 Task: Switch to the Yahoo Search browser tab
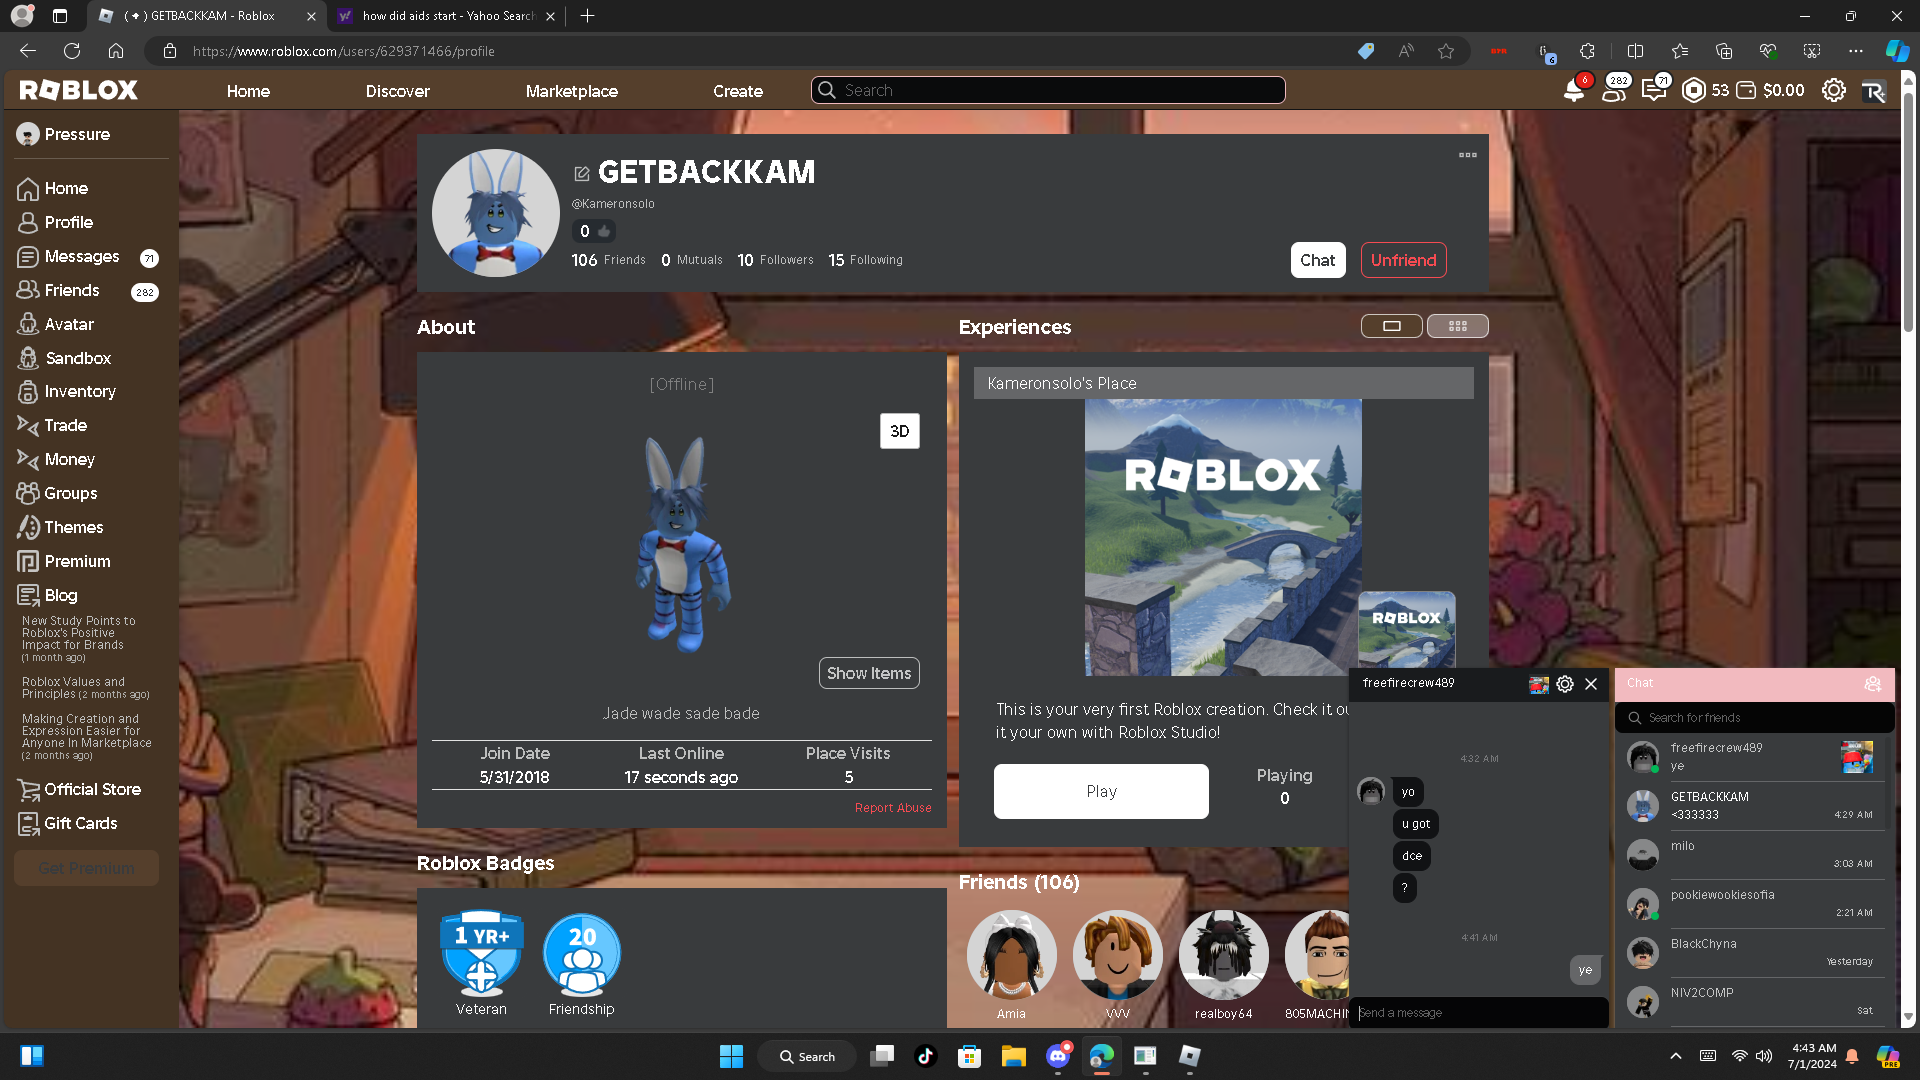click(x=447, y=16)
